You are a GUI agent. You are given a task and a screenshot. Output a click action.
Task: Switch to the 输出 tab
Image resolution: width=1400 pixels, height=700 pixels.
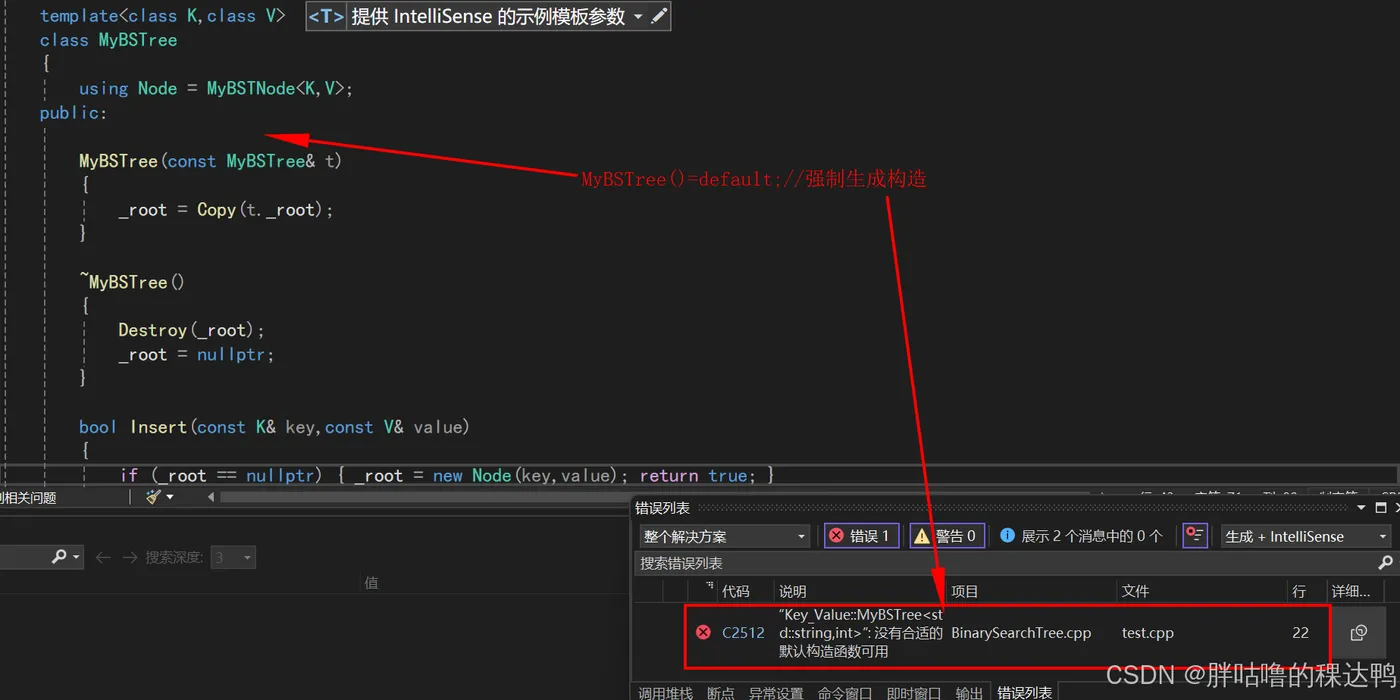coord(968,692)
